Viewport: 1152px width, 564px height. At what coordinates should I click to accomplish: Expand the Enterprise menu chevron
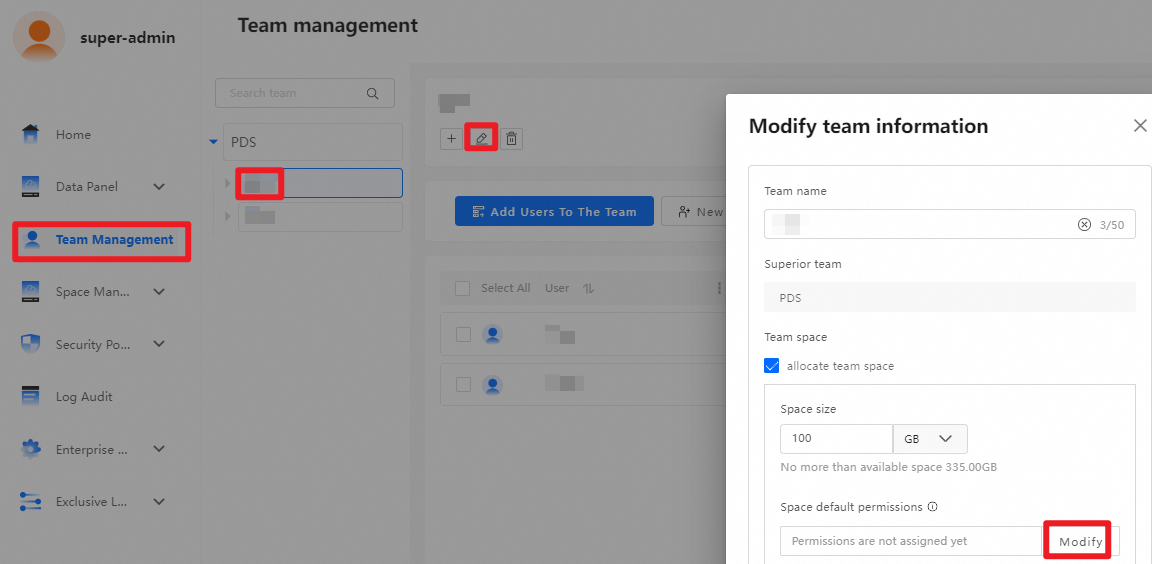pyautogui.click(x=159, y=449)
